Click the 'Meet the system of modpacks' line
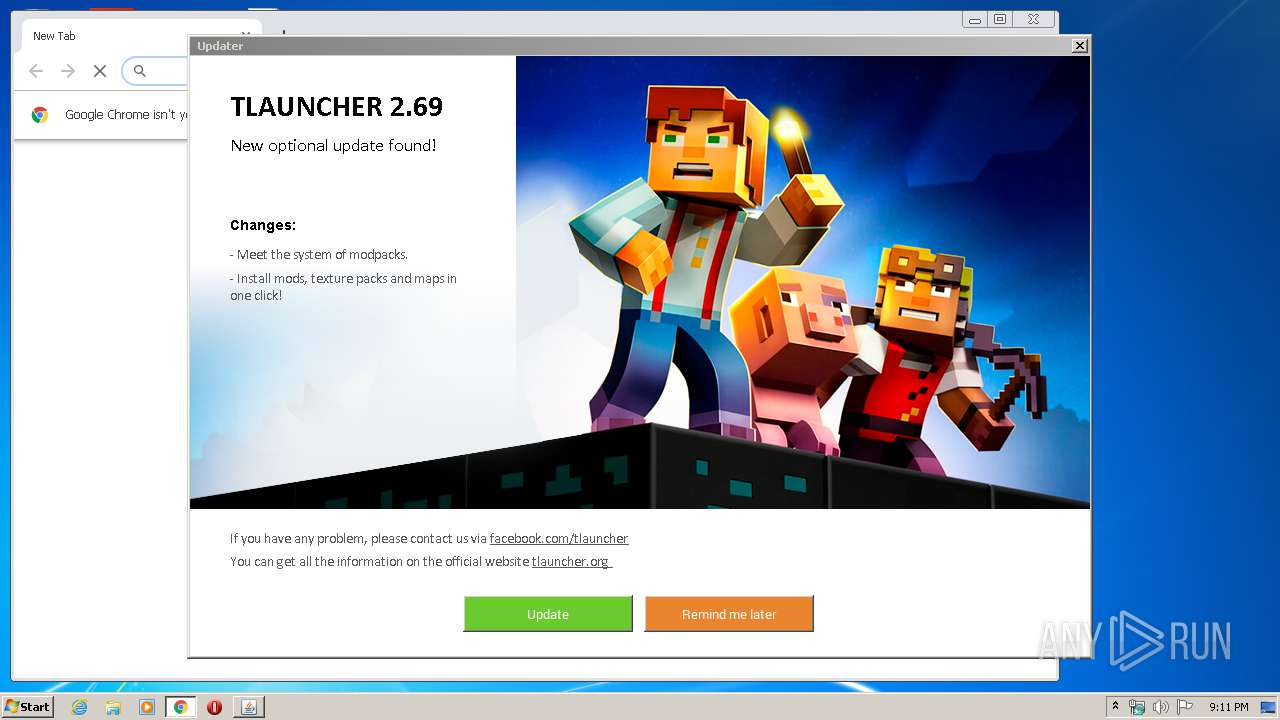This screenshot has width=1280, height=720. [319, 254]
